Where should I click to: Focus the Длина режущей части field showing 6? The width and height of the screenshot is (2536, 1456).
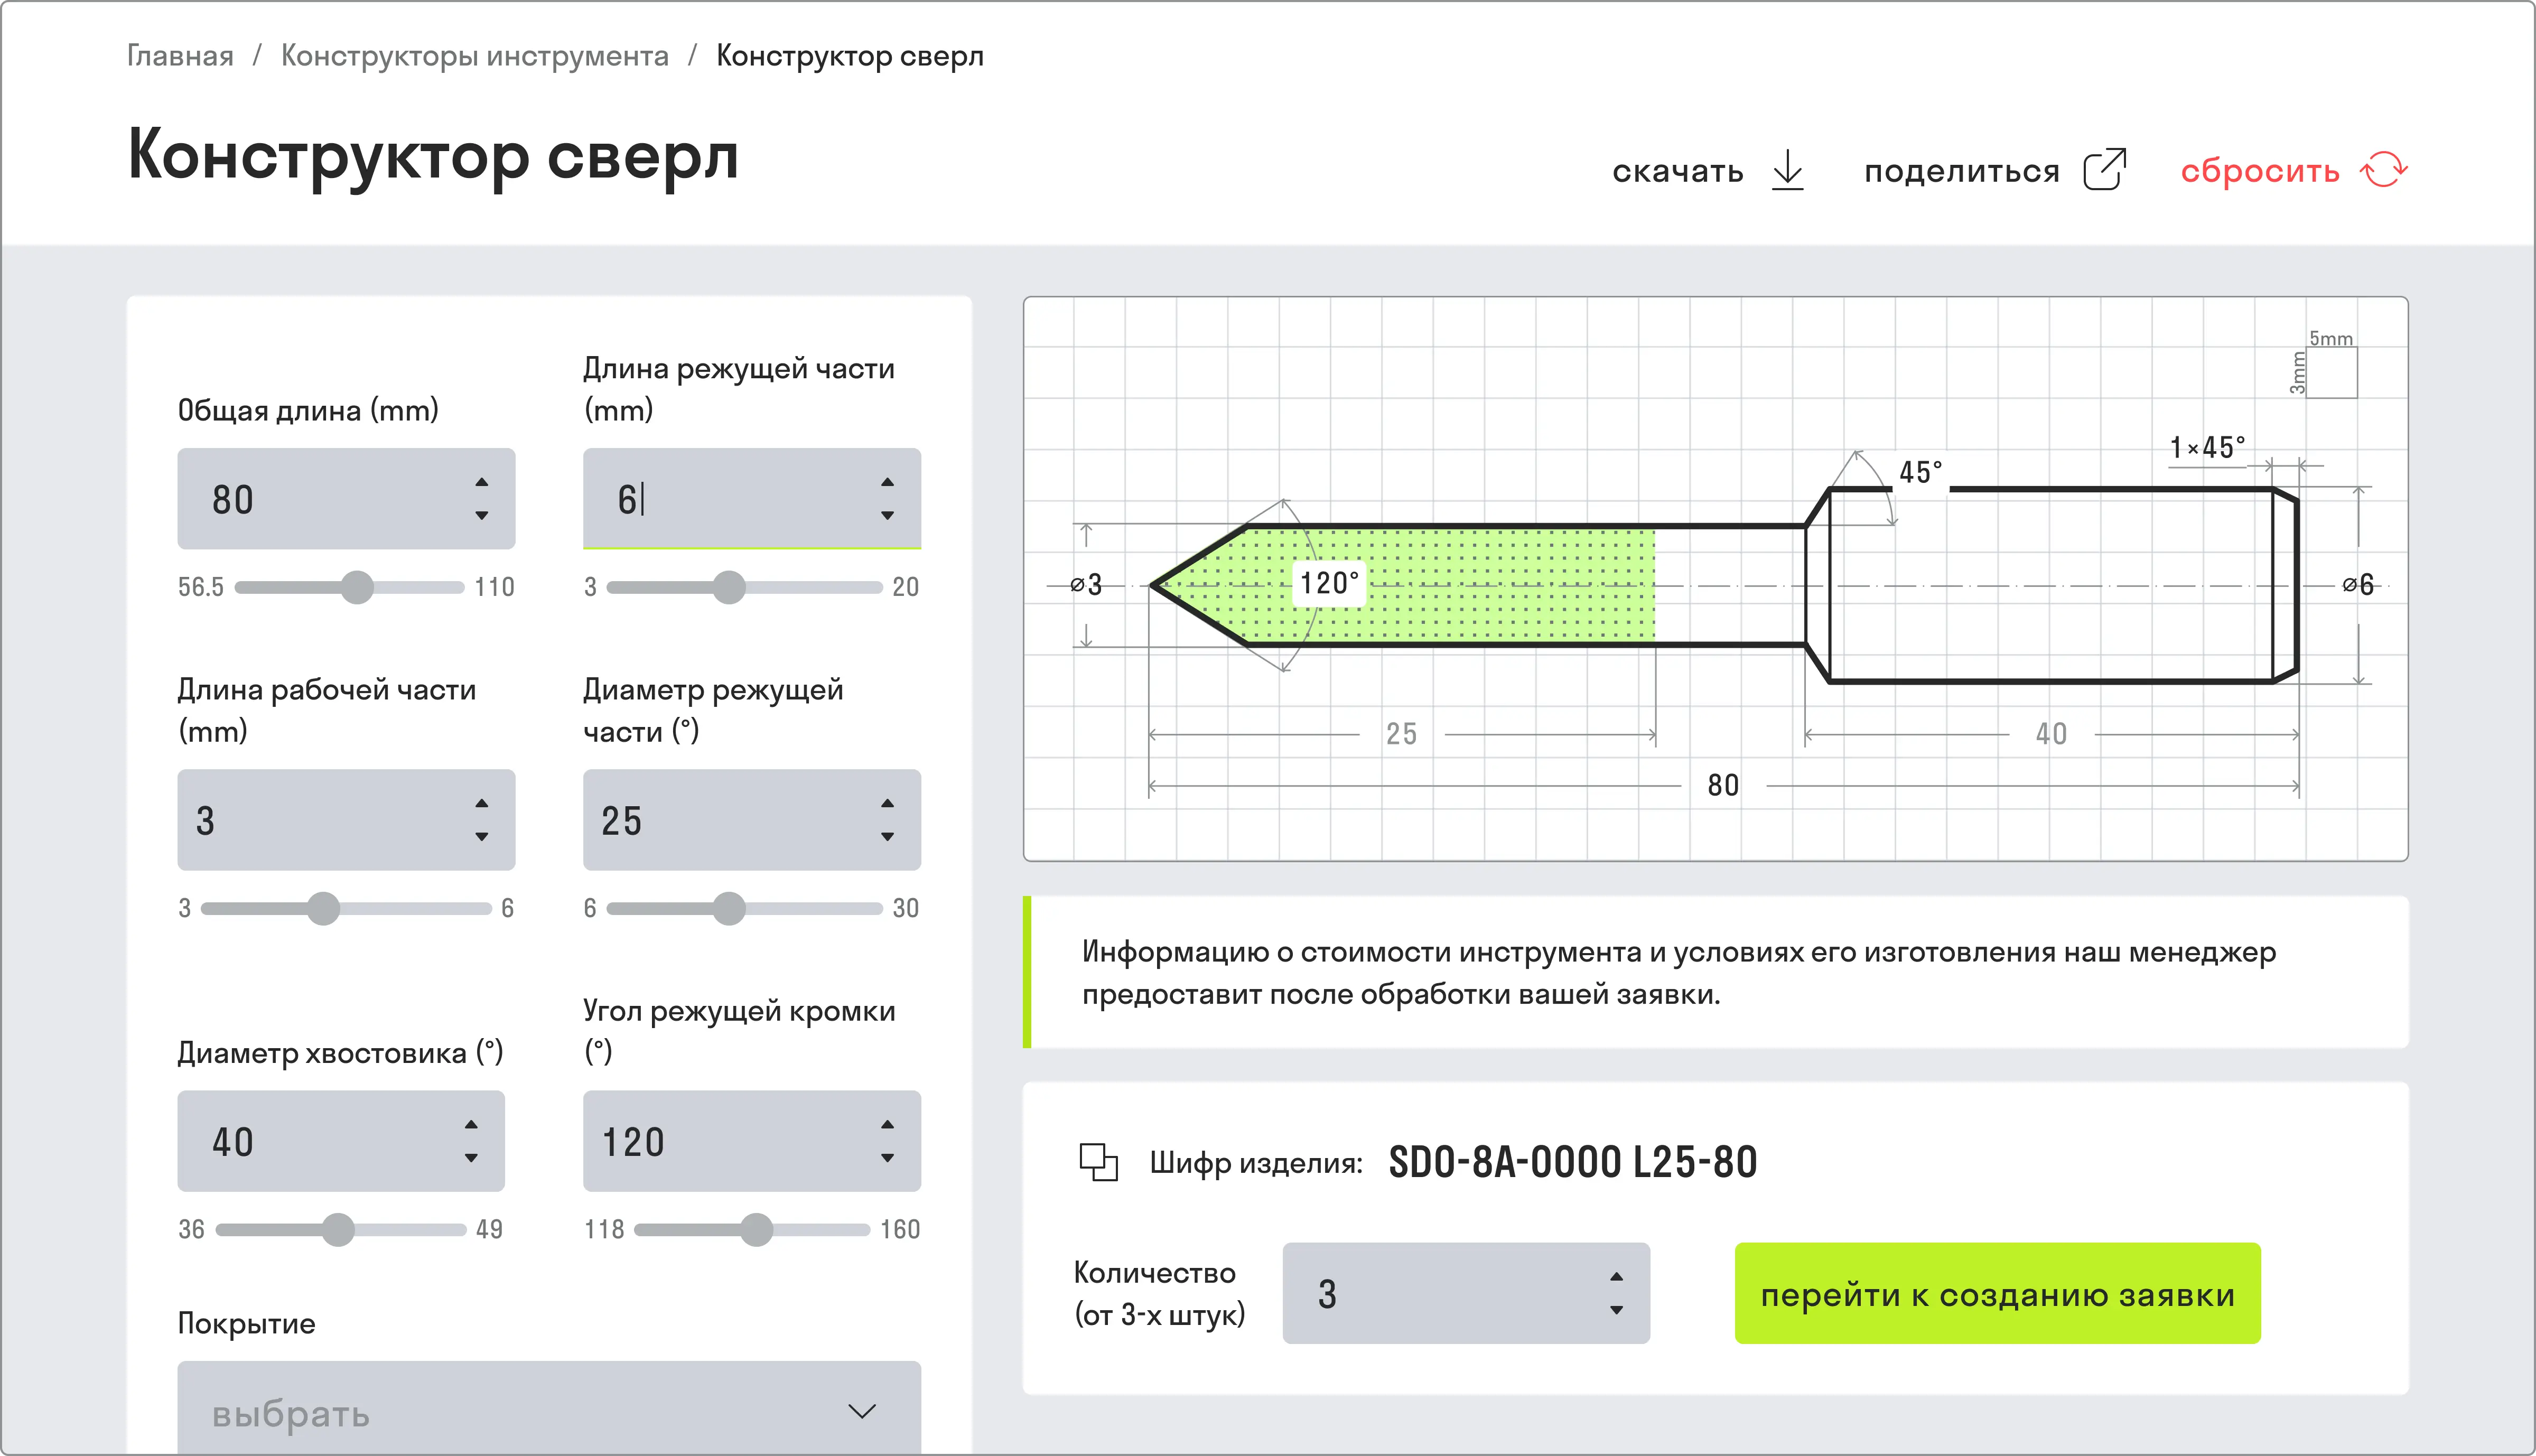coord(752,498)
